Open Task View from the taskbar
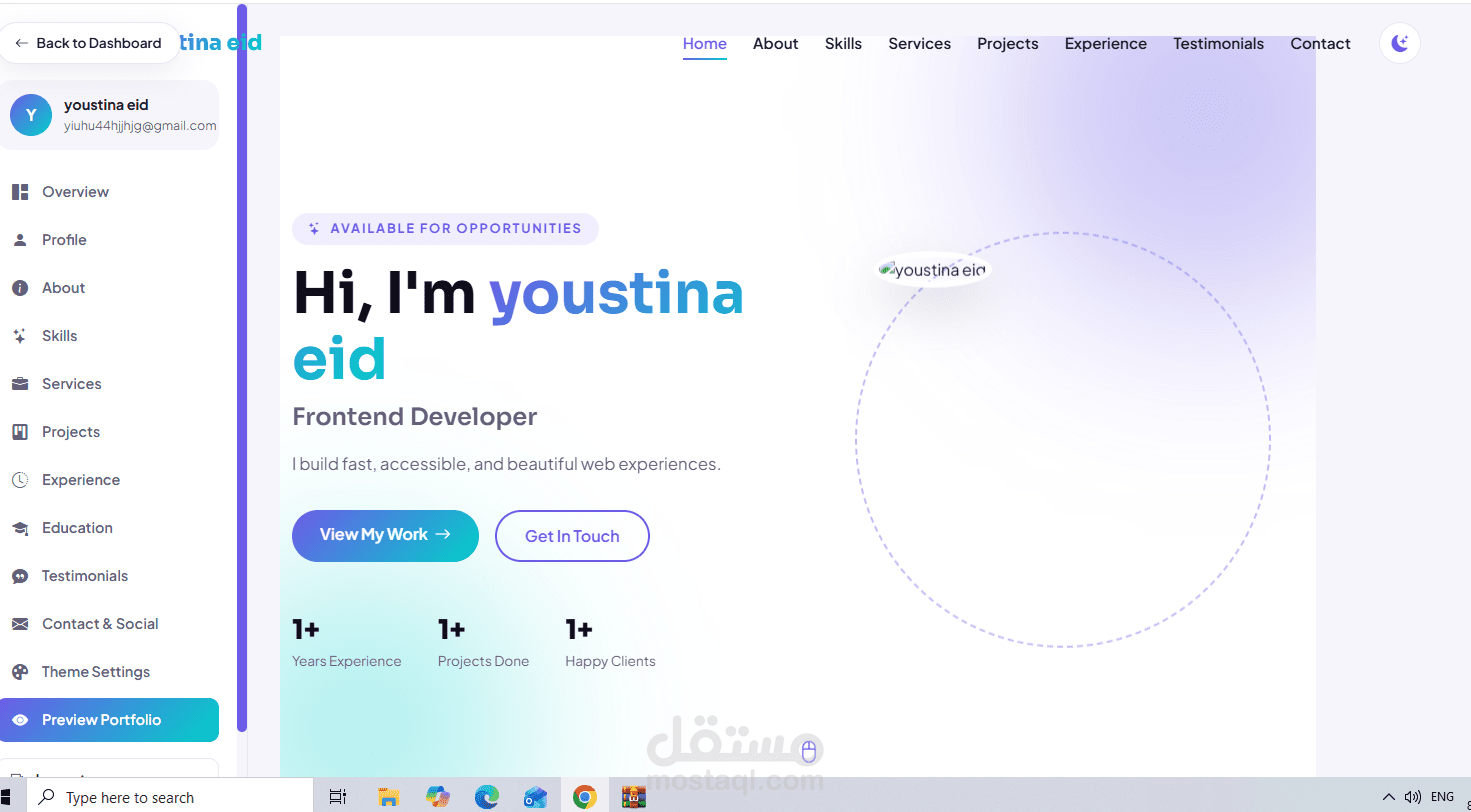The image size is (1471, 812). (338, 797)
